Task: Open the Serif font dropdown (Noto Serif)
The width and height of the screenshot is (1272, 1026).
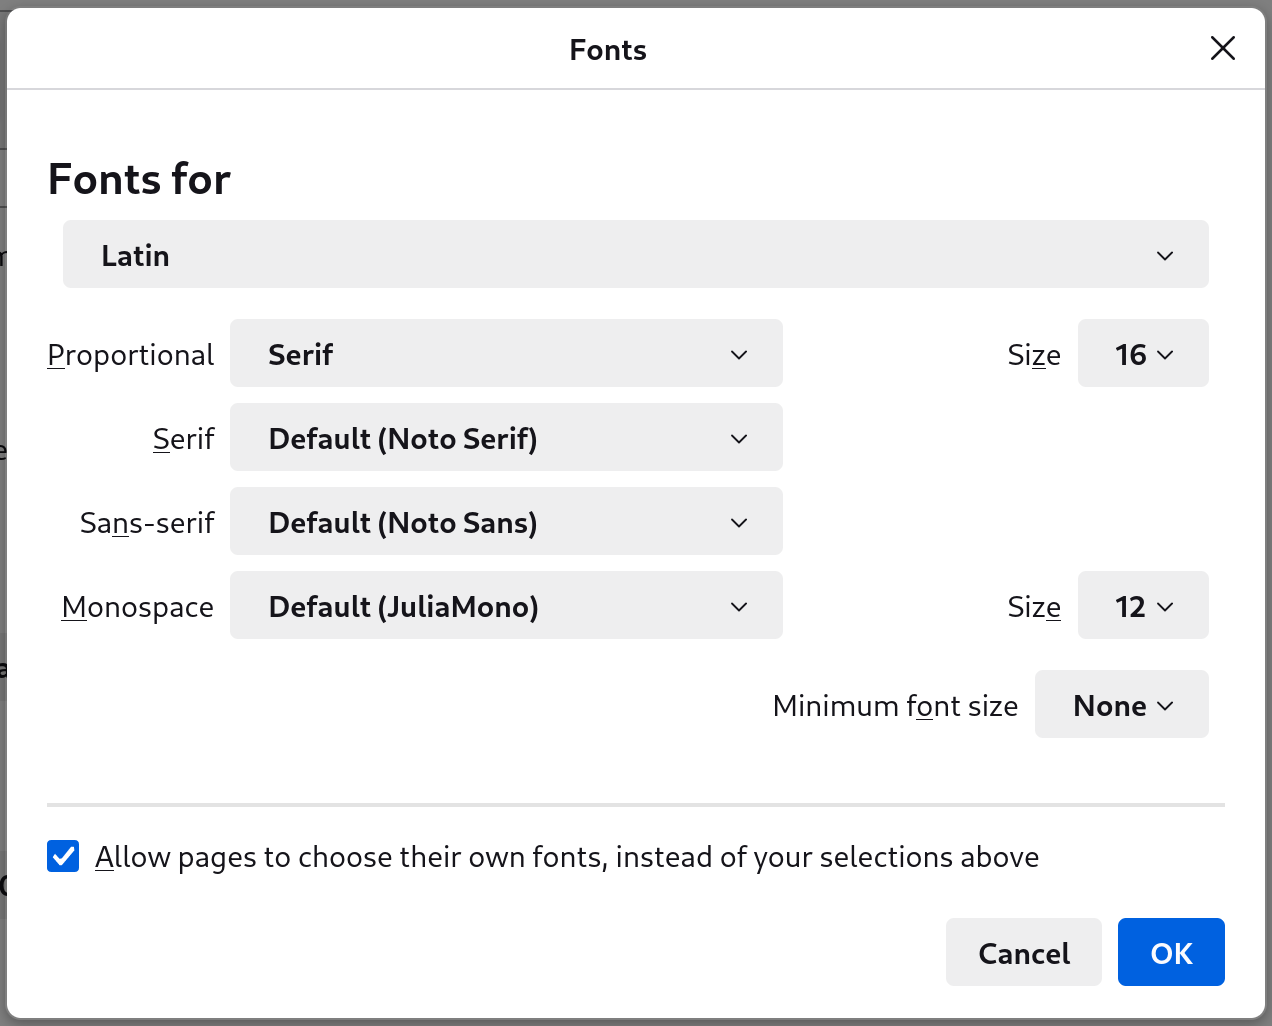Action: [506, 437]
